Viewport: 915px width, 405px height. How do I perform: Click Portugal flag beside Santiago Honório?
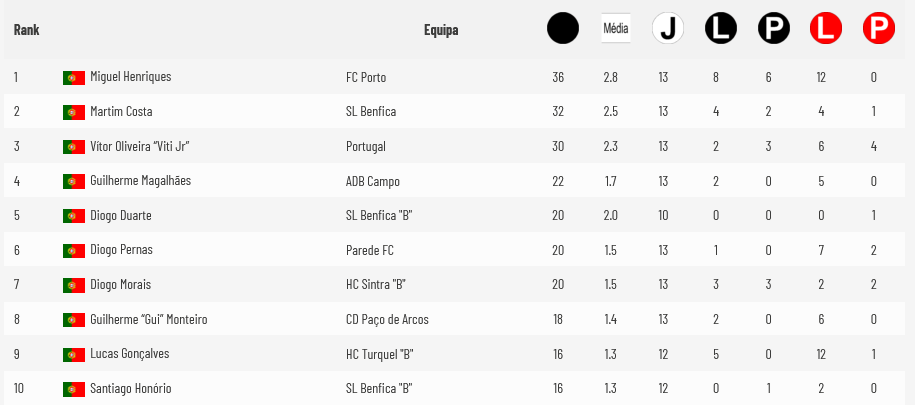tap(74, 389)
